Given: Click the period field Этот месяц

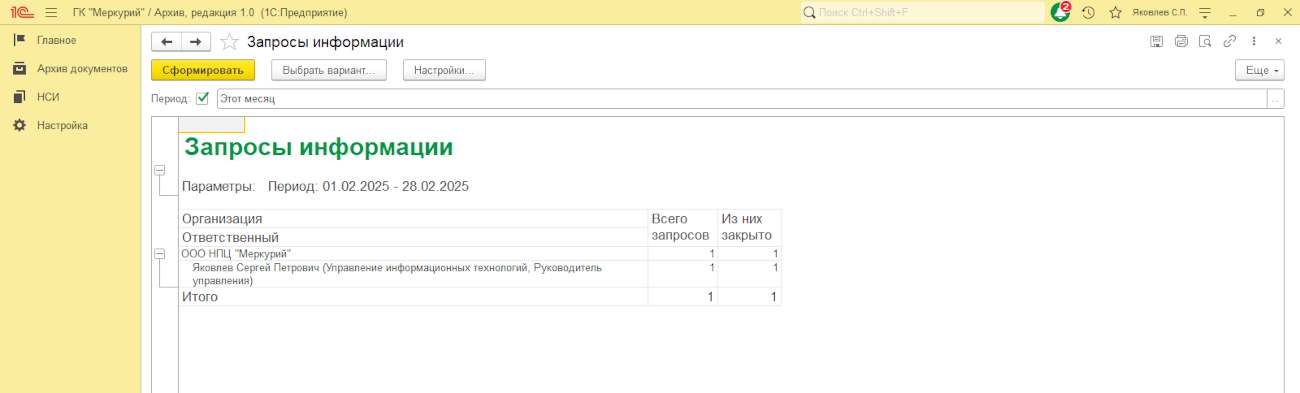Looking at the screenshot, I should (741, 99).
